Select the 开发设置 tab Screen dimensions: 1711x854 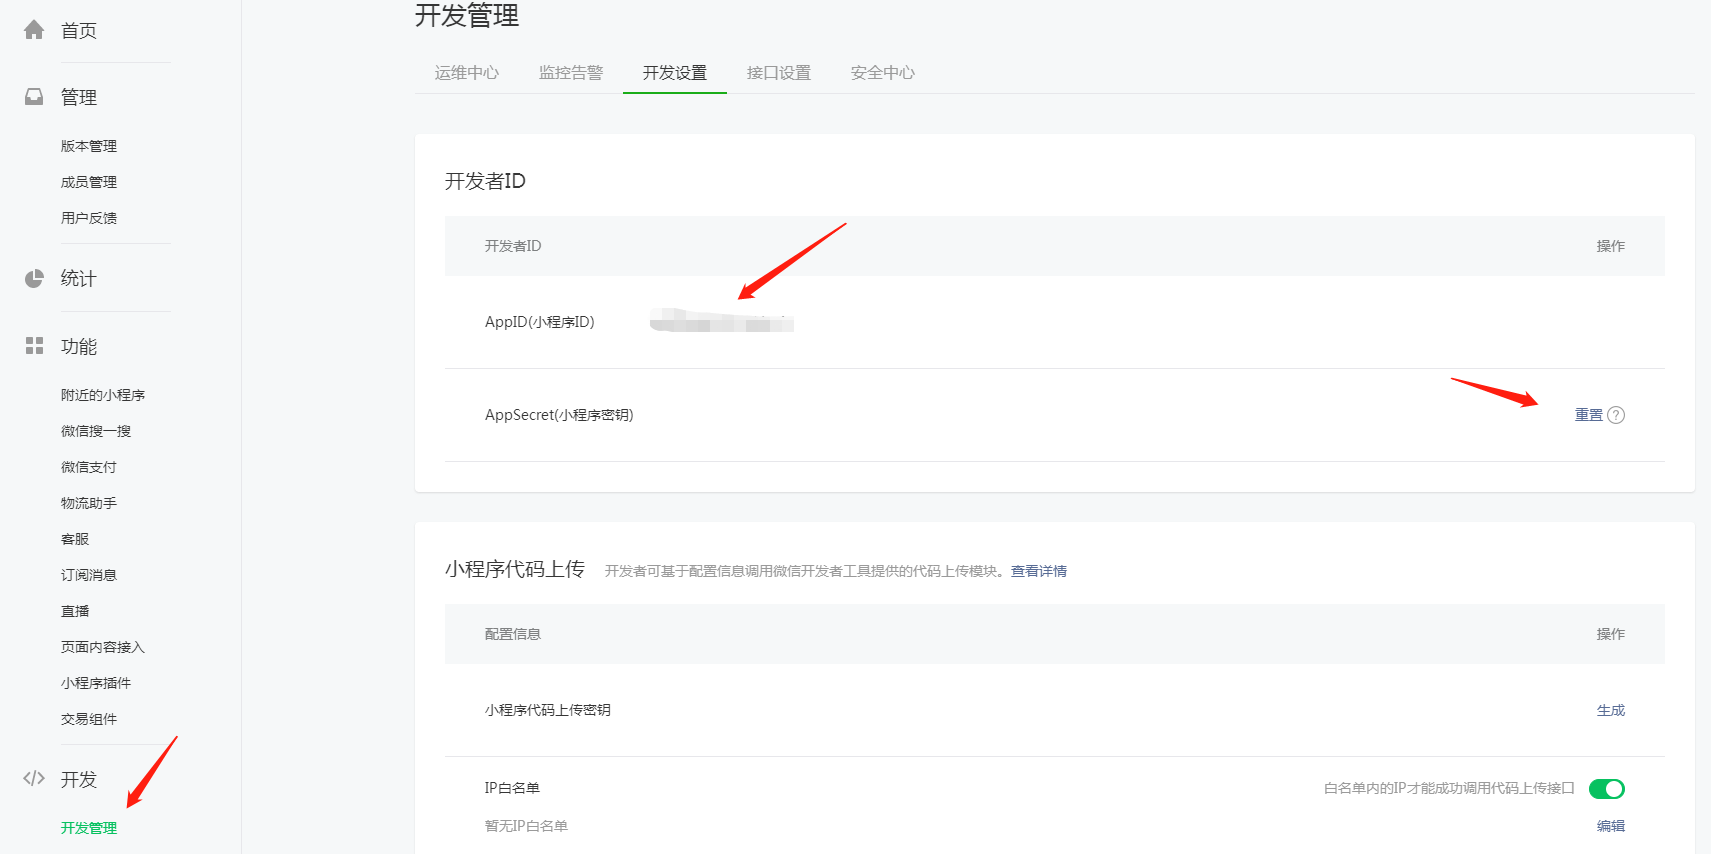(x=675, y=73)
